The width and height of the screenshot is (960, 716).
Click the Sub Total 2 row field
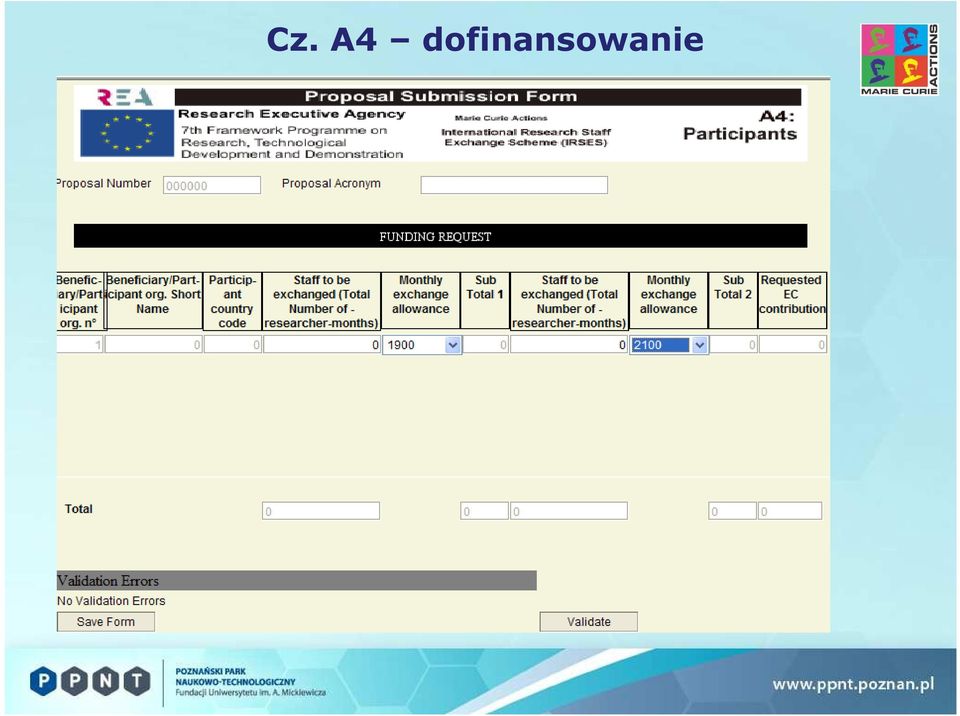[733, 344]
